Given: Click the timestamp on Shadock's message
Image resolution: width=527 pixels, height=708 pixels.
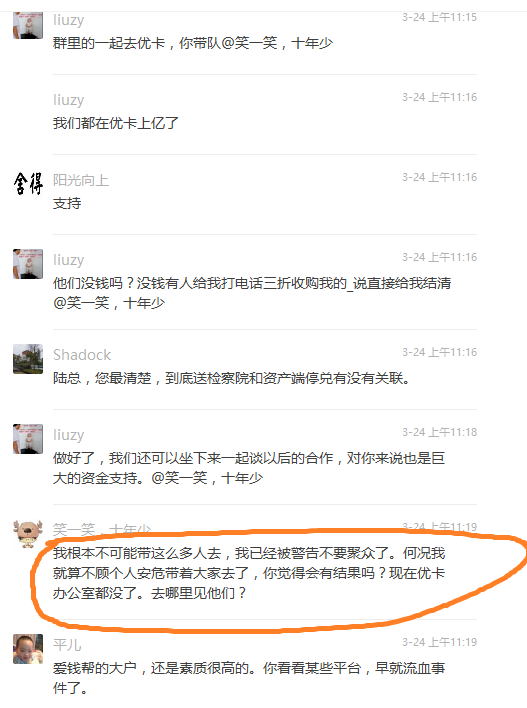Looking at the screenshot, I should 439,352.
